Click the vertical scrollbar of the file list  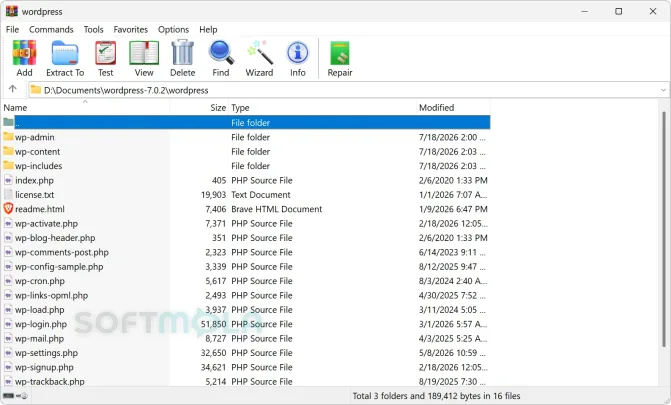point(665,231)
